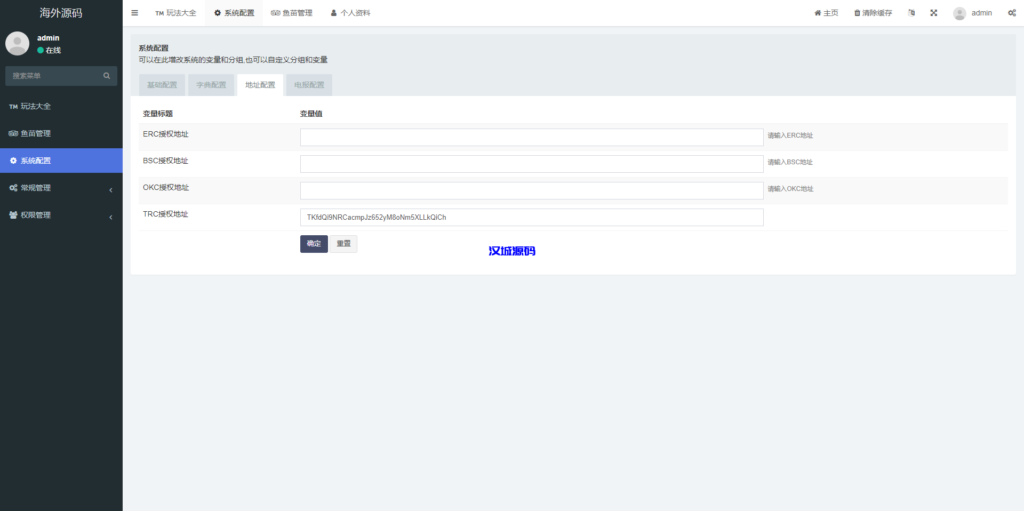Expand the 常规管理 sidebar menu
Image resolution: width=1024 pixels, height=511 pixels.
[61, 188]
